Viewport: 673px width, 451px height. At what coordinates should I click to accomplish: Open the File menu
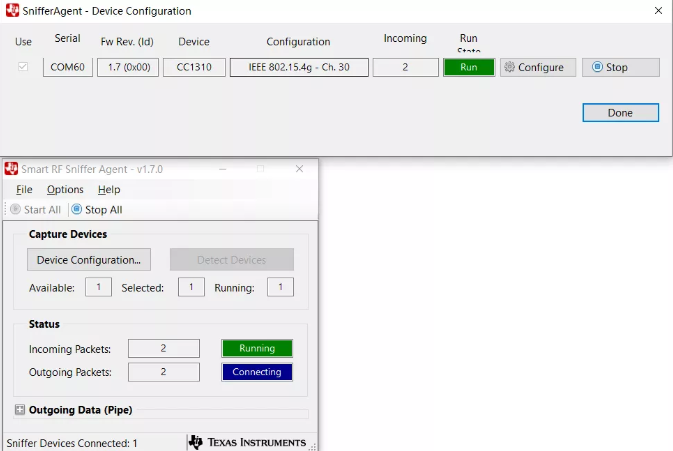click(24, 189)
